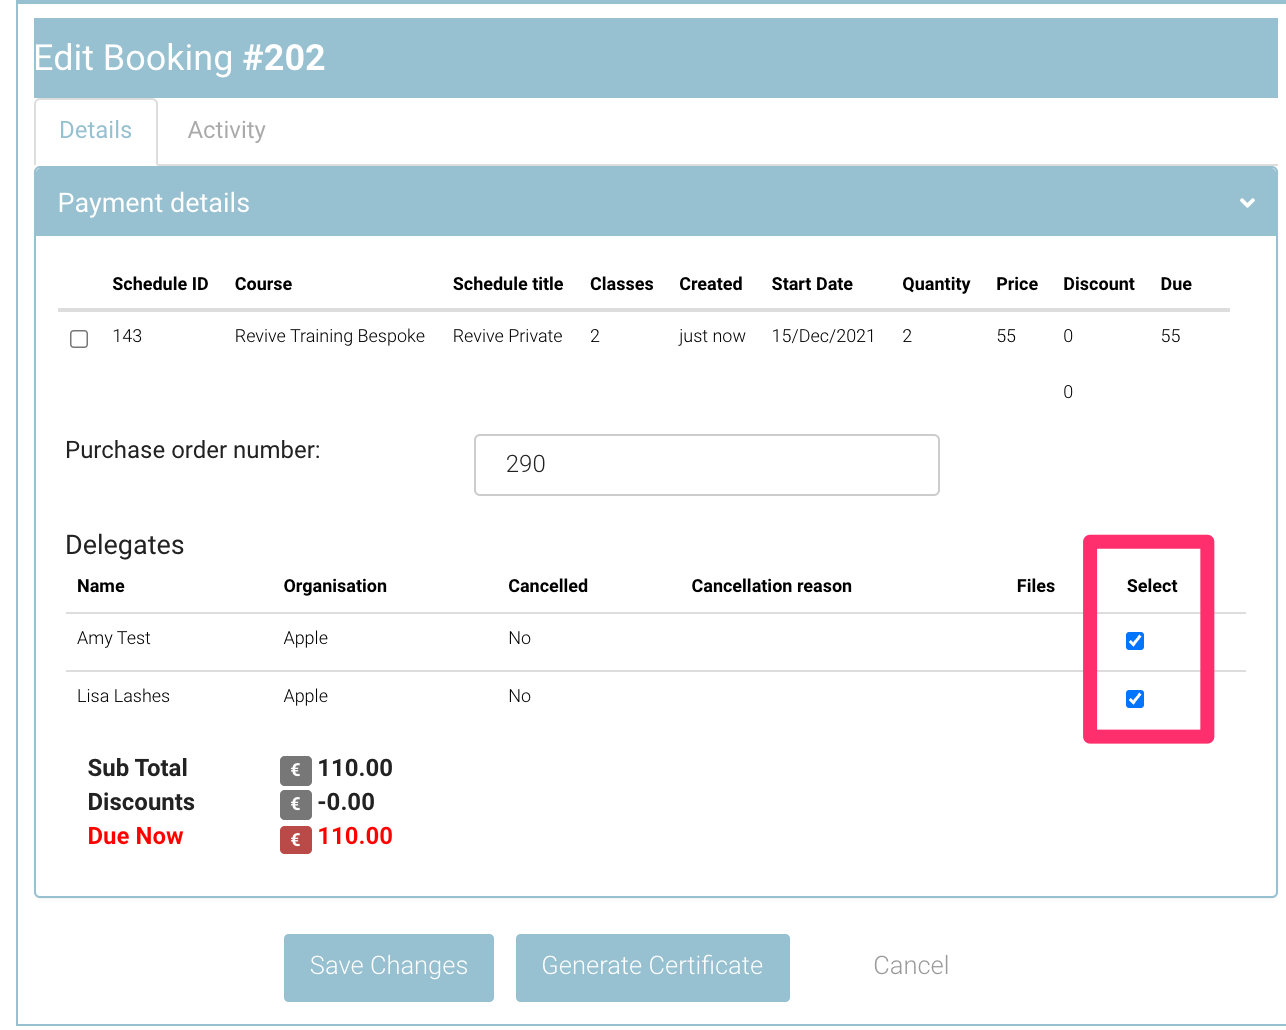Uncheck the Select box for Lisa Lashes
The image size is (1286, 1030).
1134,699
